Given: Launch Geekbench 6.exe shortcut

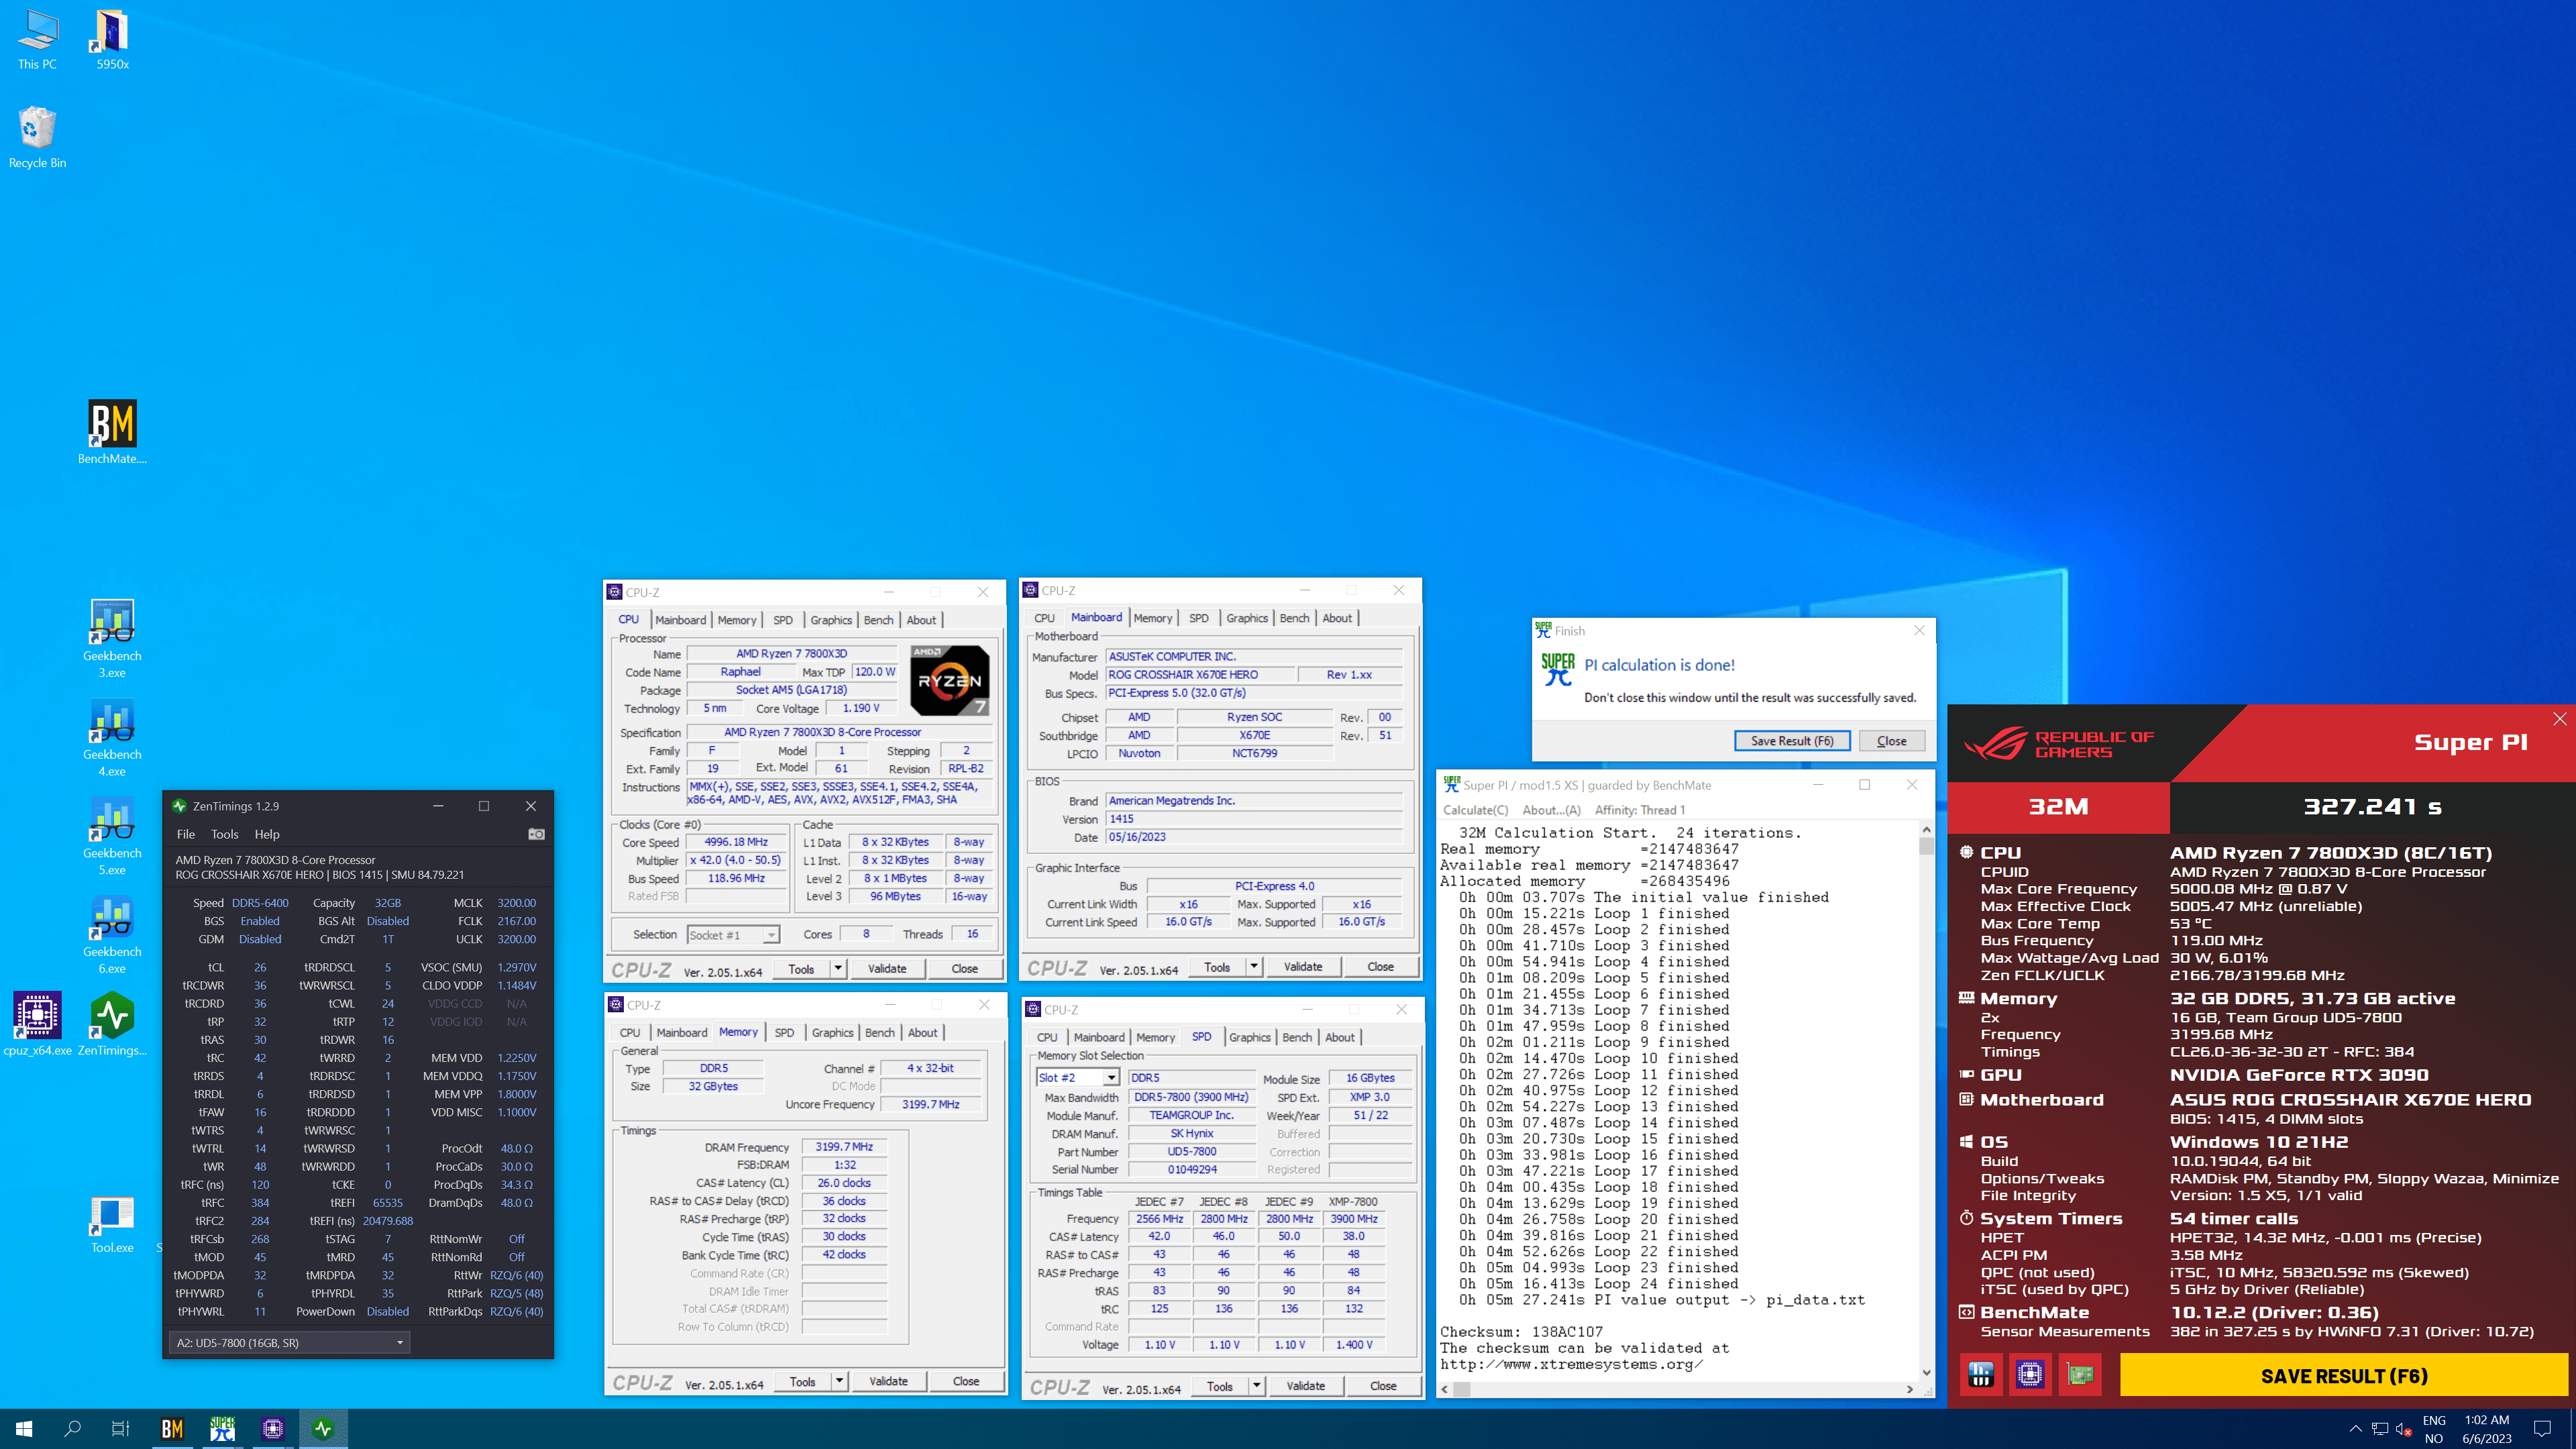Looking at the screenshot, I should point(112,934).
